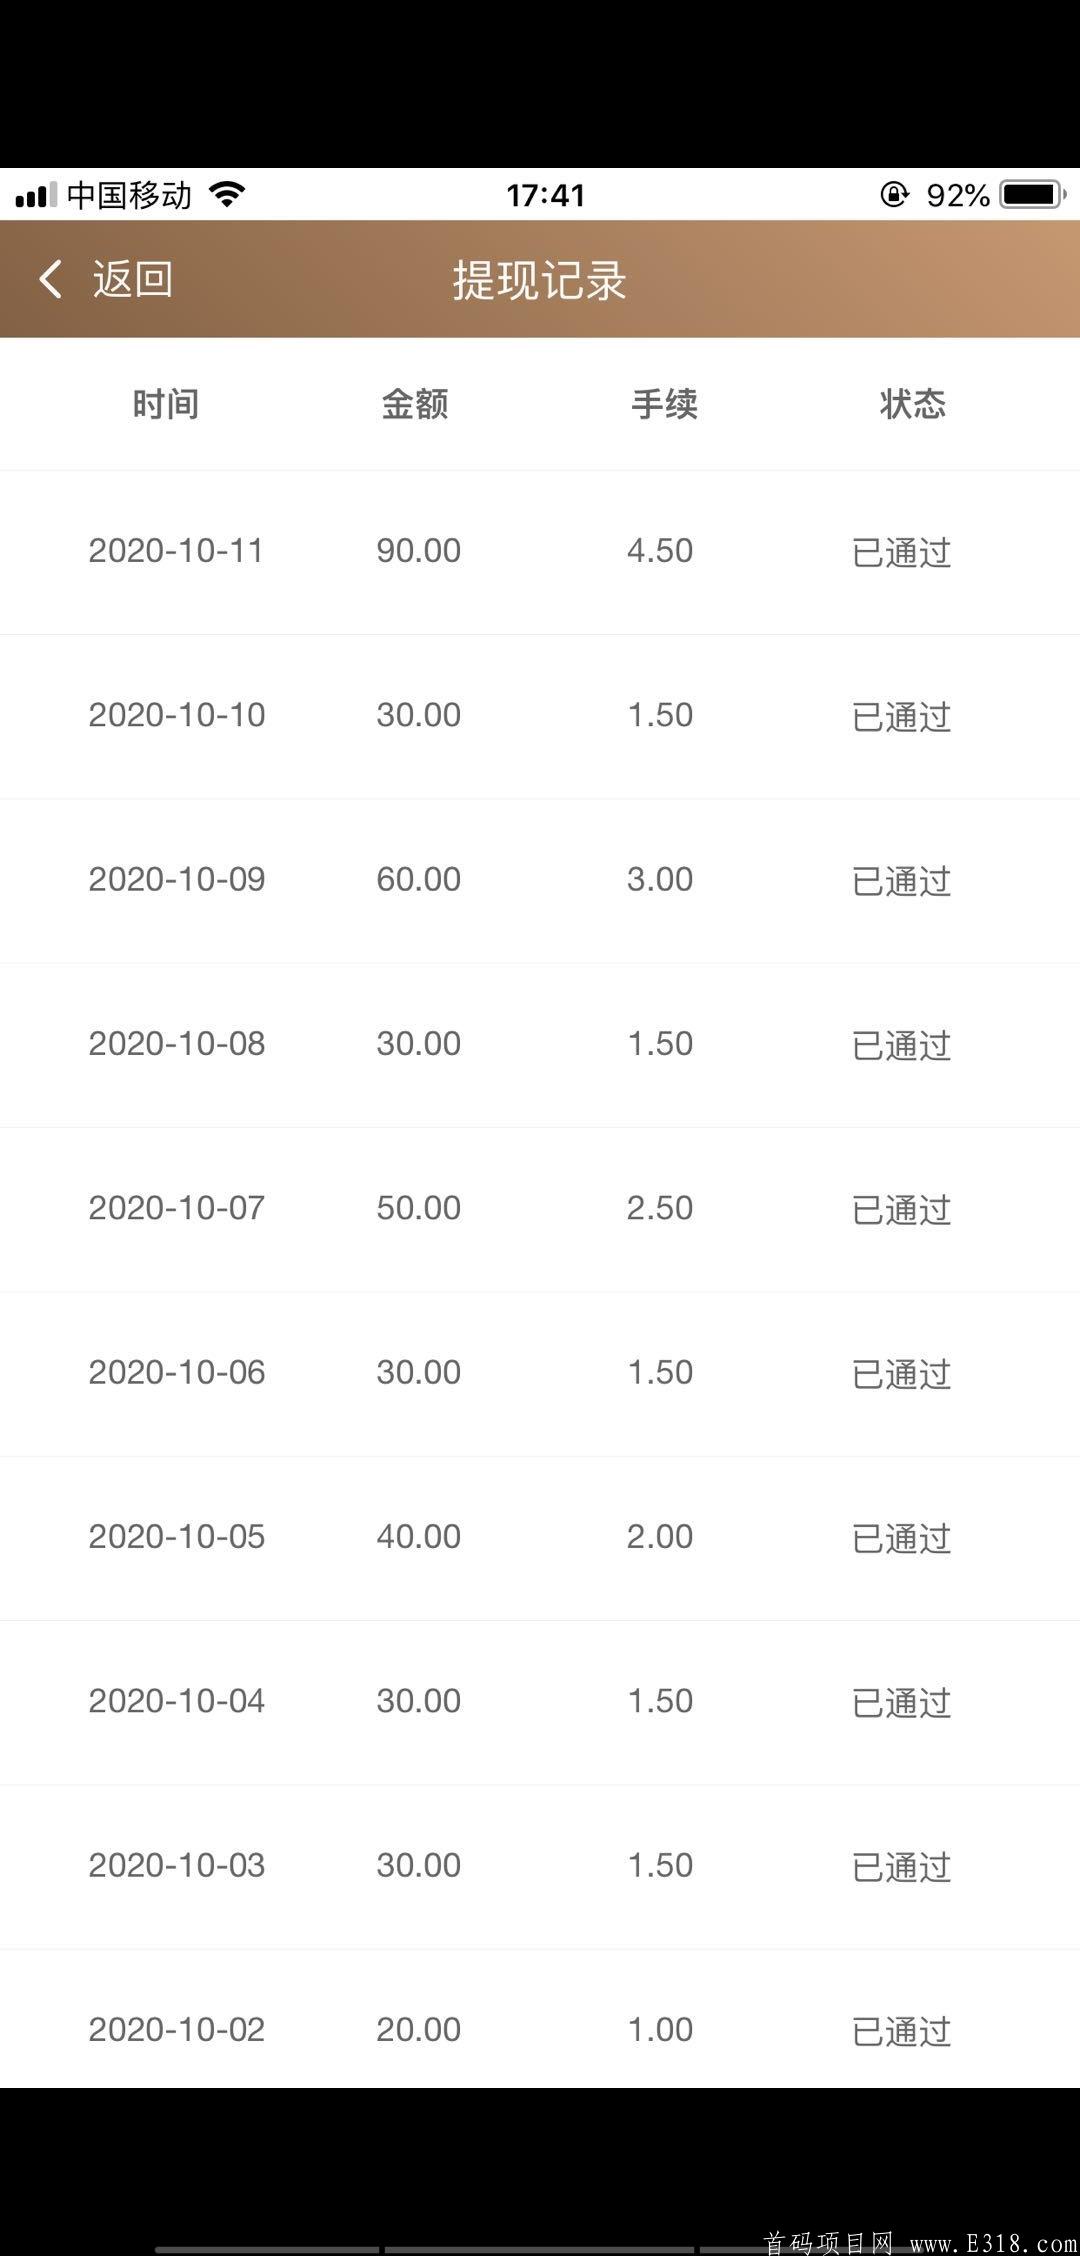The width and height of the screenshot is (1080, 2256).
Task: Tap the cellular signal bars icon
Action: coord(36,195)
